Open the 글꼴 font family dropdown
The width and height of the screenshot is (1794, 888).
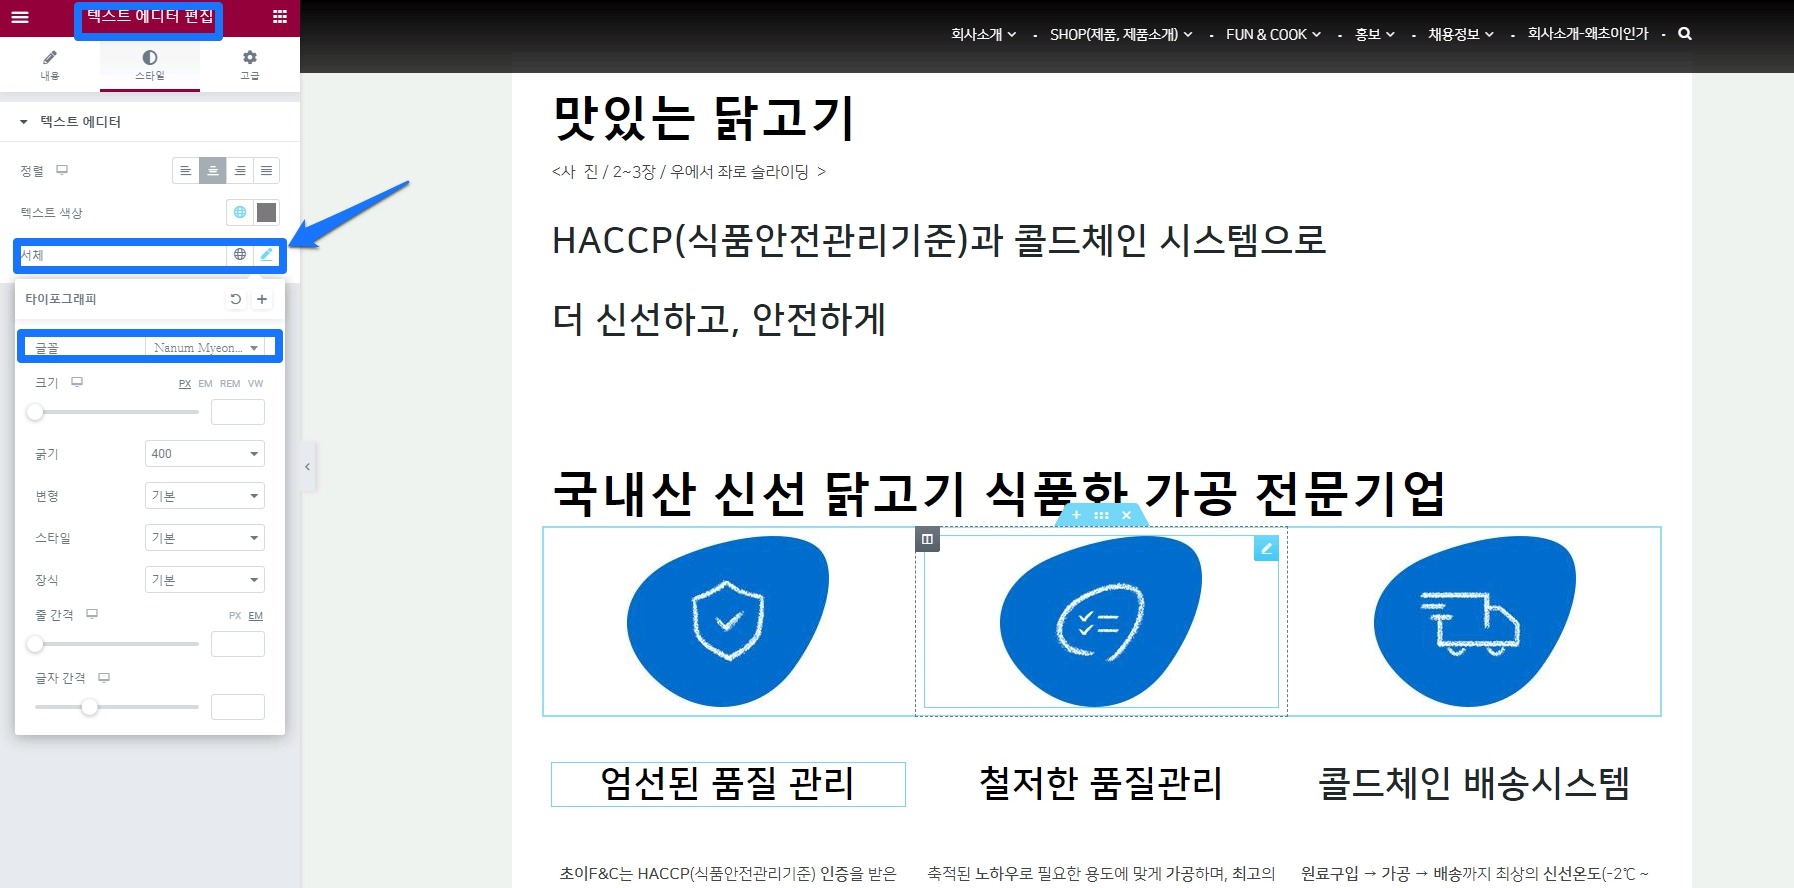coord(205,348)
